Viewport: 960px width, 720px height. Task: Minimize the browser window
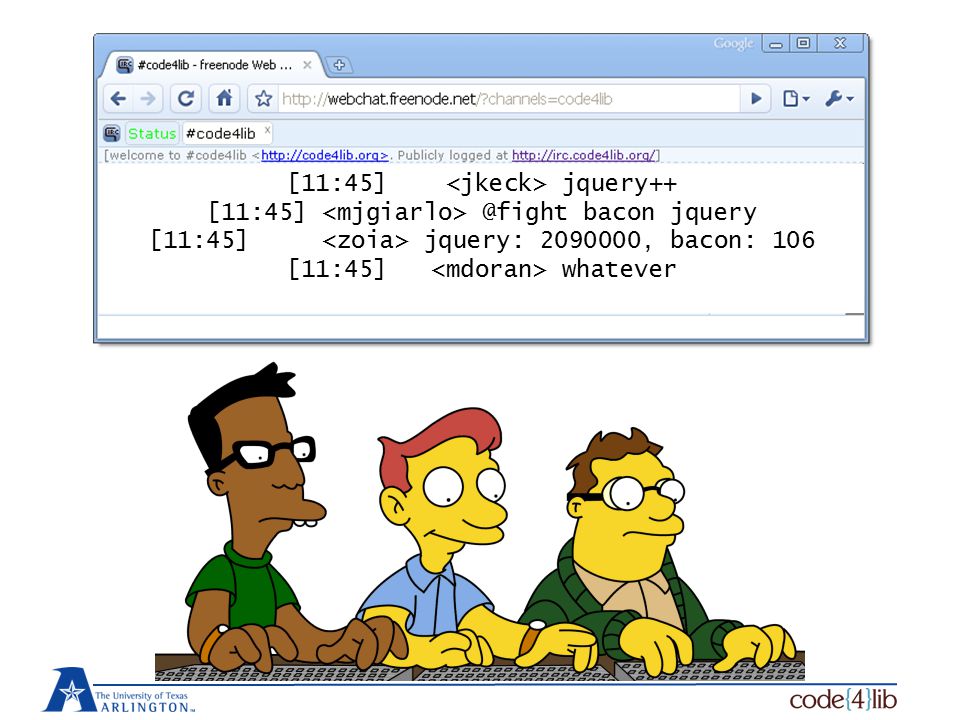[775, 43]
